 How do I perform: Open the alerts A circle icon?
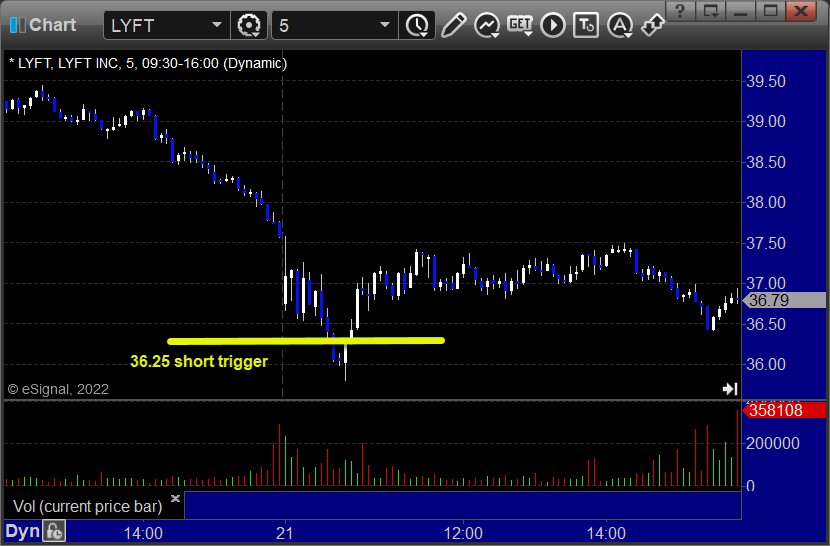[620, 25]
